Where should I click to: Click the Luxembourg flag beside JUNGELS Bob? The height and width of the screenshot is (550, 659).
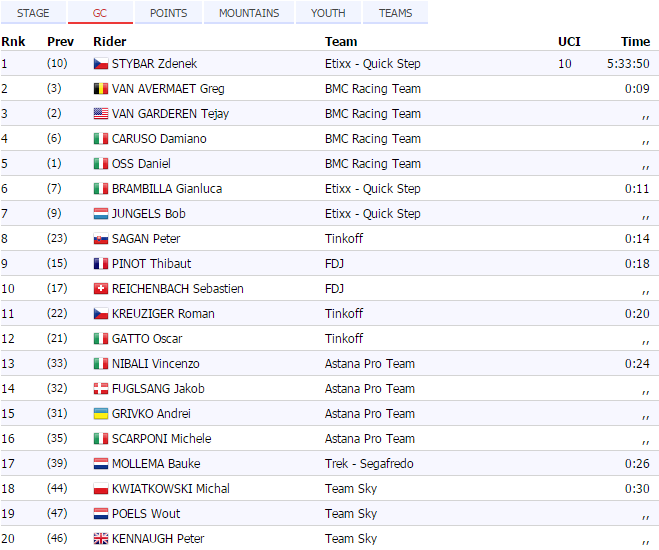[x=100, y=214]
